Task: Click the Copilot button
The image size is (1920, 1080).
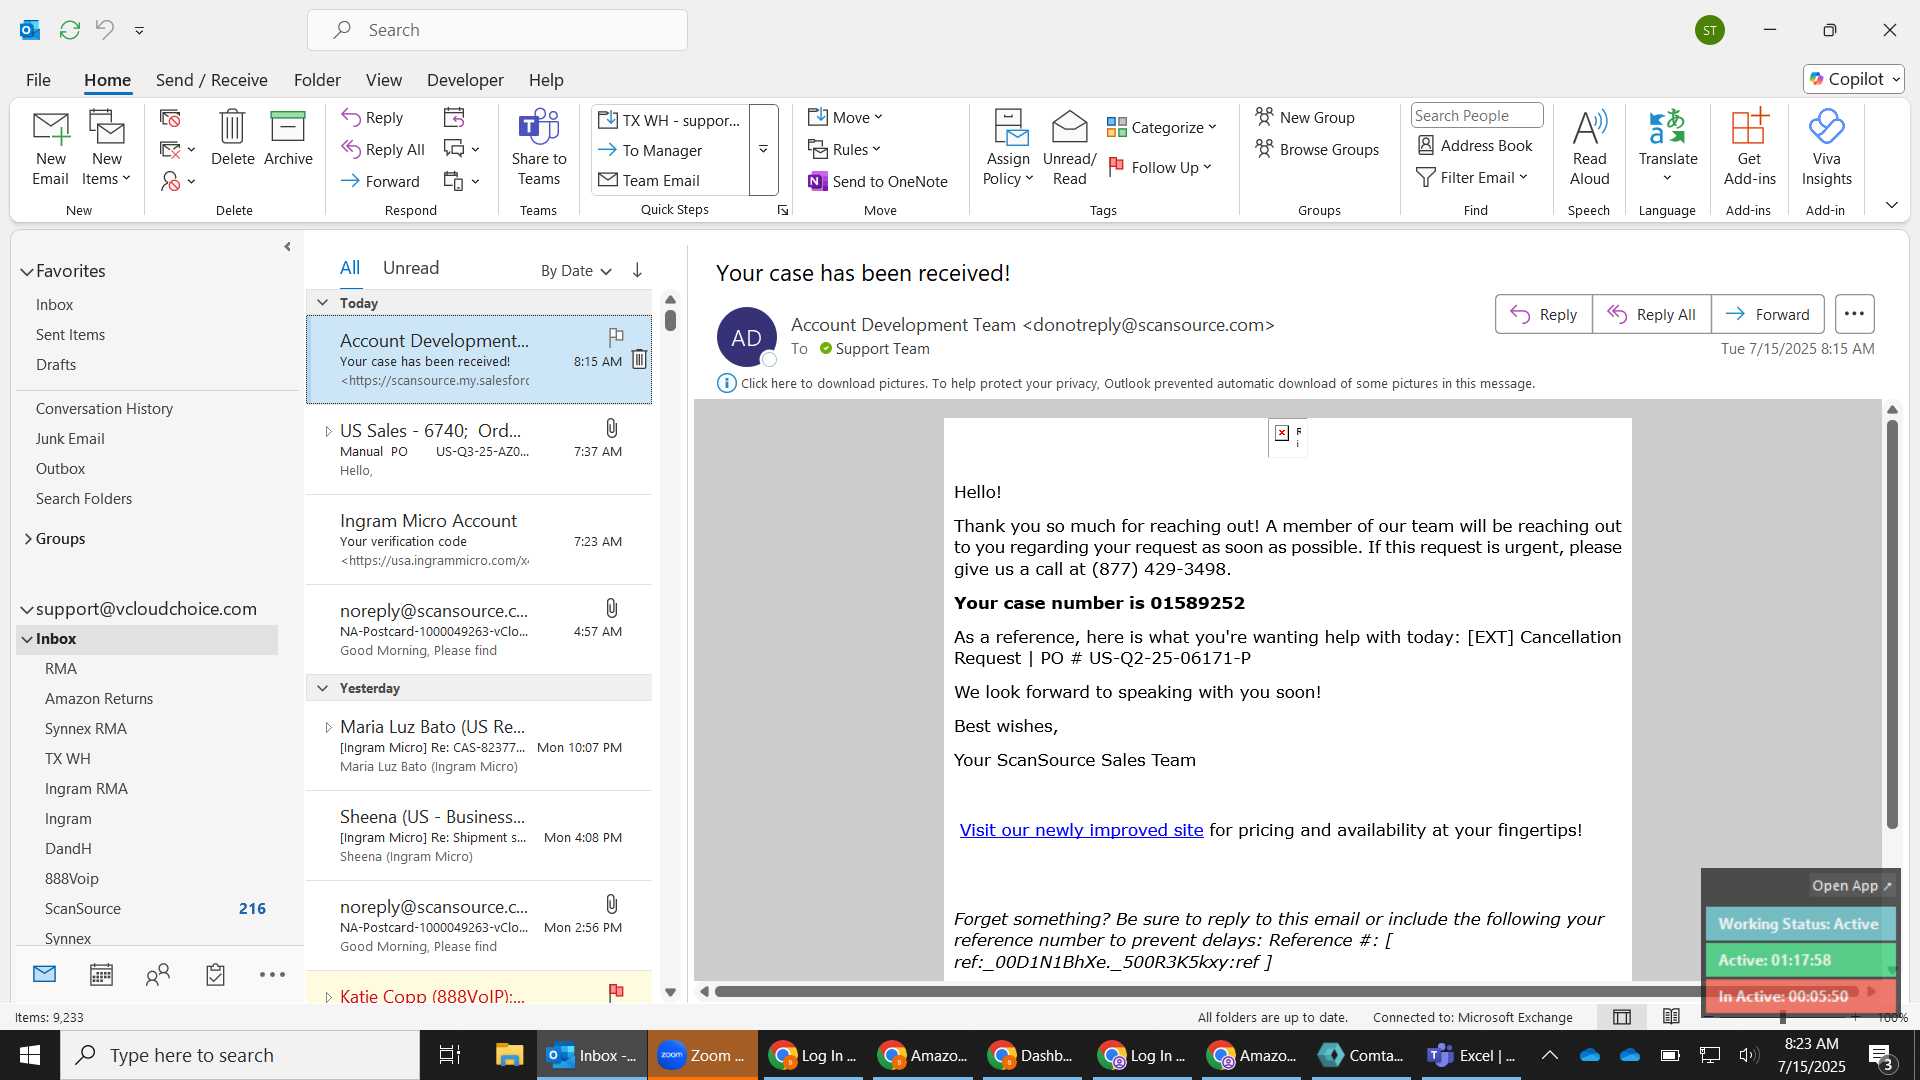Action: (1853, 79)
